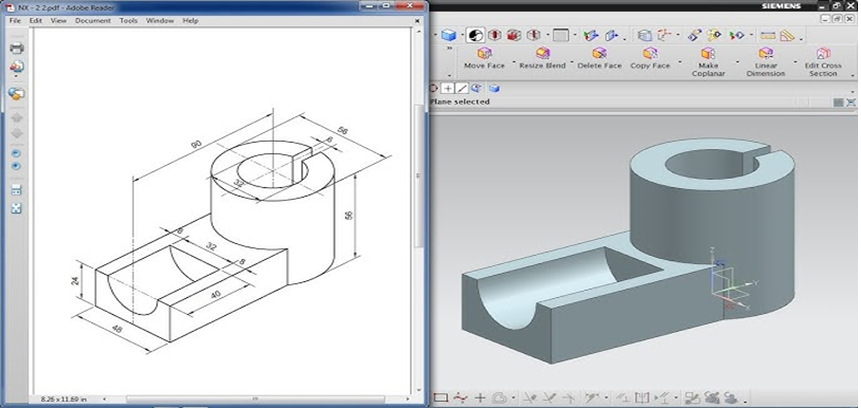Click the vertical scrollbar of Adobe Reader
This screenshot has width=861, height=408.
pos(418,175)
